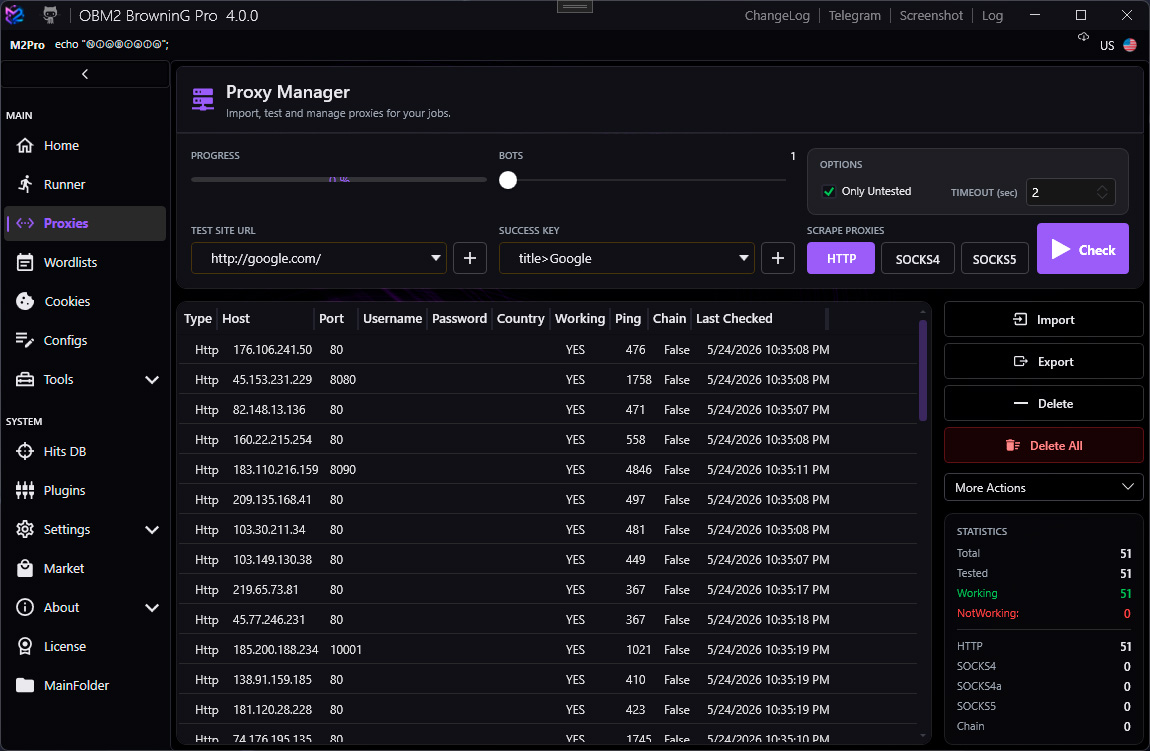
Task: Select proxy row 45.153.231.229
Action: click(547, 380)
